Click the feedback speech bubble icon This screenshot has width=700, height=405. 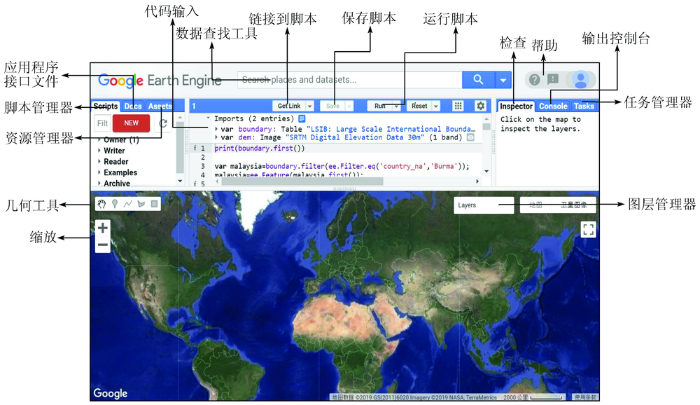point(553,79)
